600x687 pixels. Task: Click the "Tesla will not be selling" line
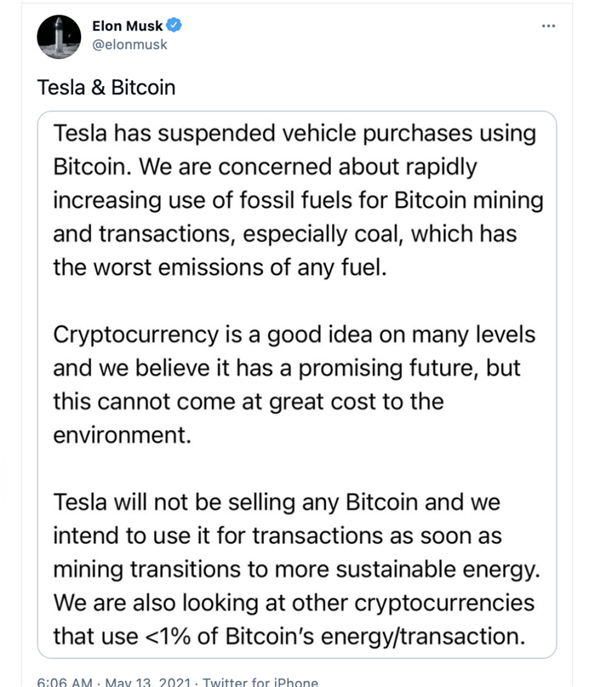[x=276, y=502]
